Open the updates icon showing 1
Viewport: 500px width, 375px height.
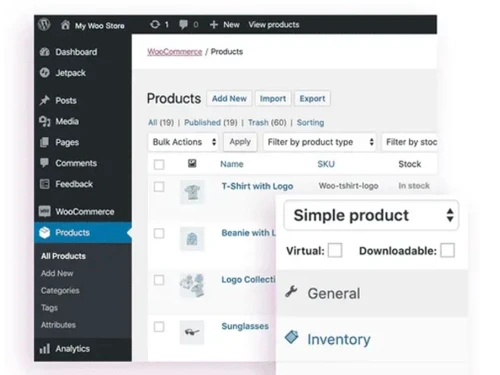[x=155, y=25]
